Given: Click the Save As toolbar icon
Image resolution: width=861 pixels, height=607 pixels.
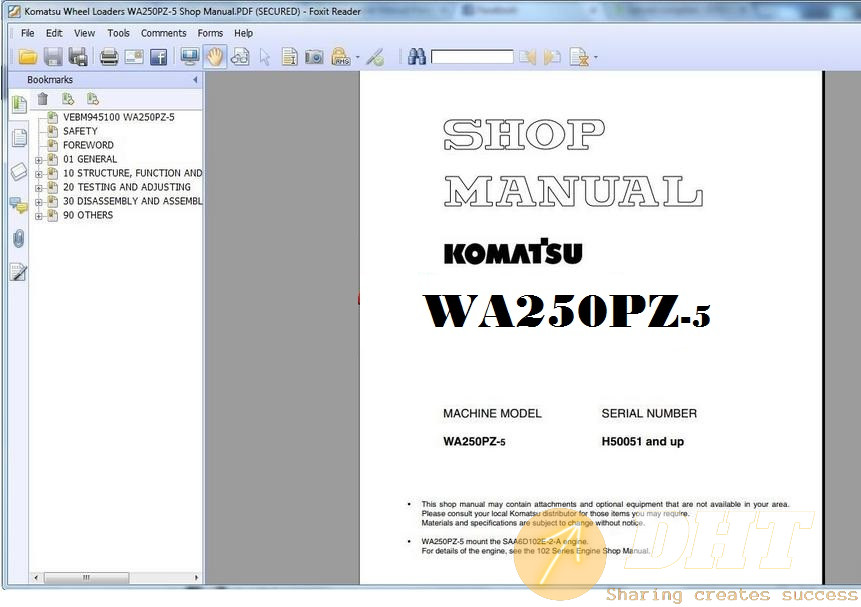Looking at the screenshot, I should 78,57.
